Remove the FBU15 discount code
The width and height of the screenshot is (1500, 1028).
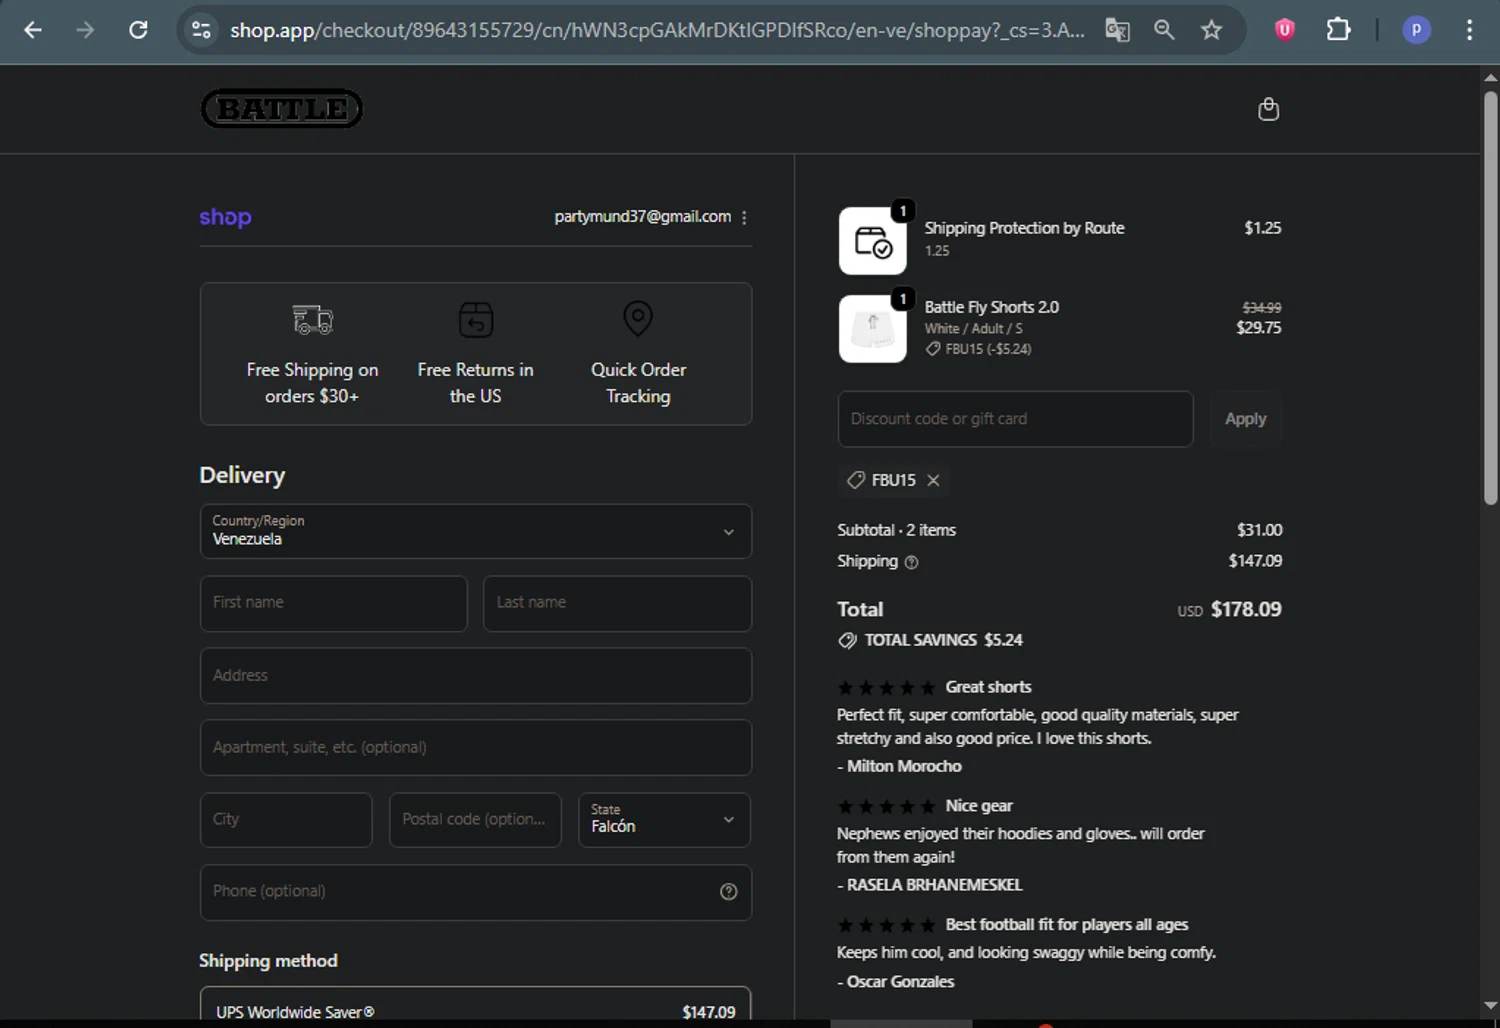(933, 480)
